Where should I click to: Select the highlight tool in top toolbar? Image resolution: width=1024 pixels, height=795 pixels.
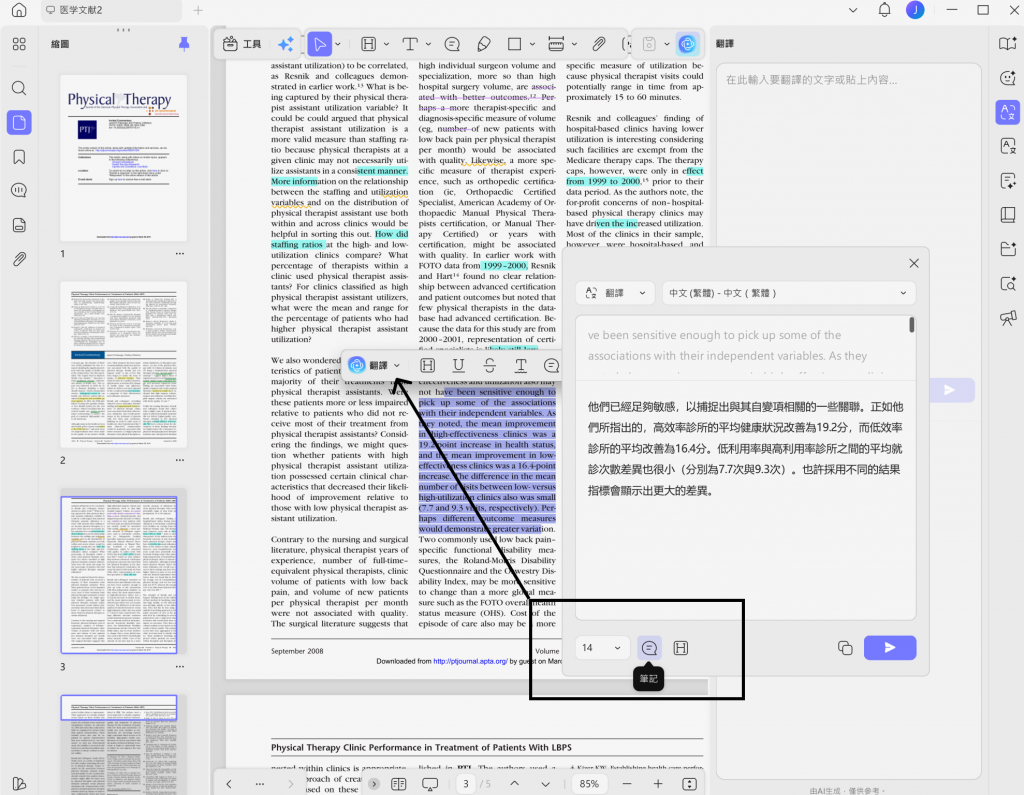coord(369,44)
